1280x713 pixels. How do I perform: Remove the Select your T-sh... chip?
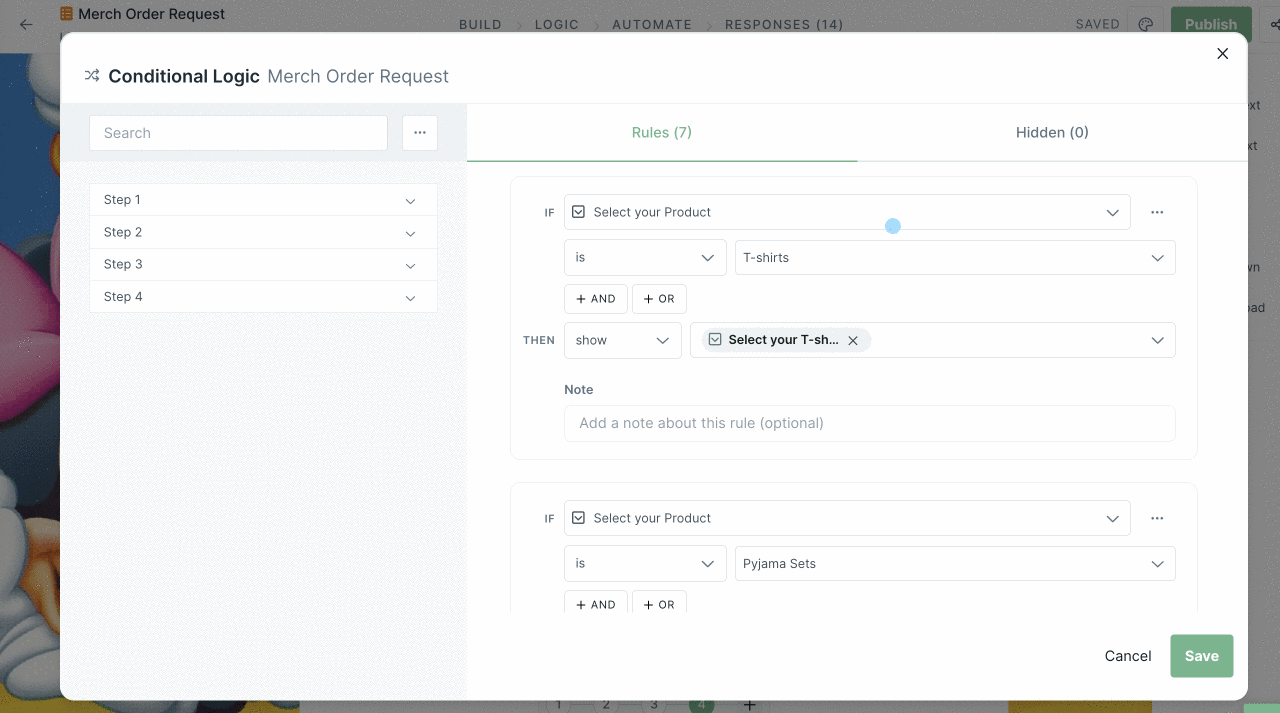tap(853, 340)
